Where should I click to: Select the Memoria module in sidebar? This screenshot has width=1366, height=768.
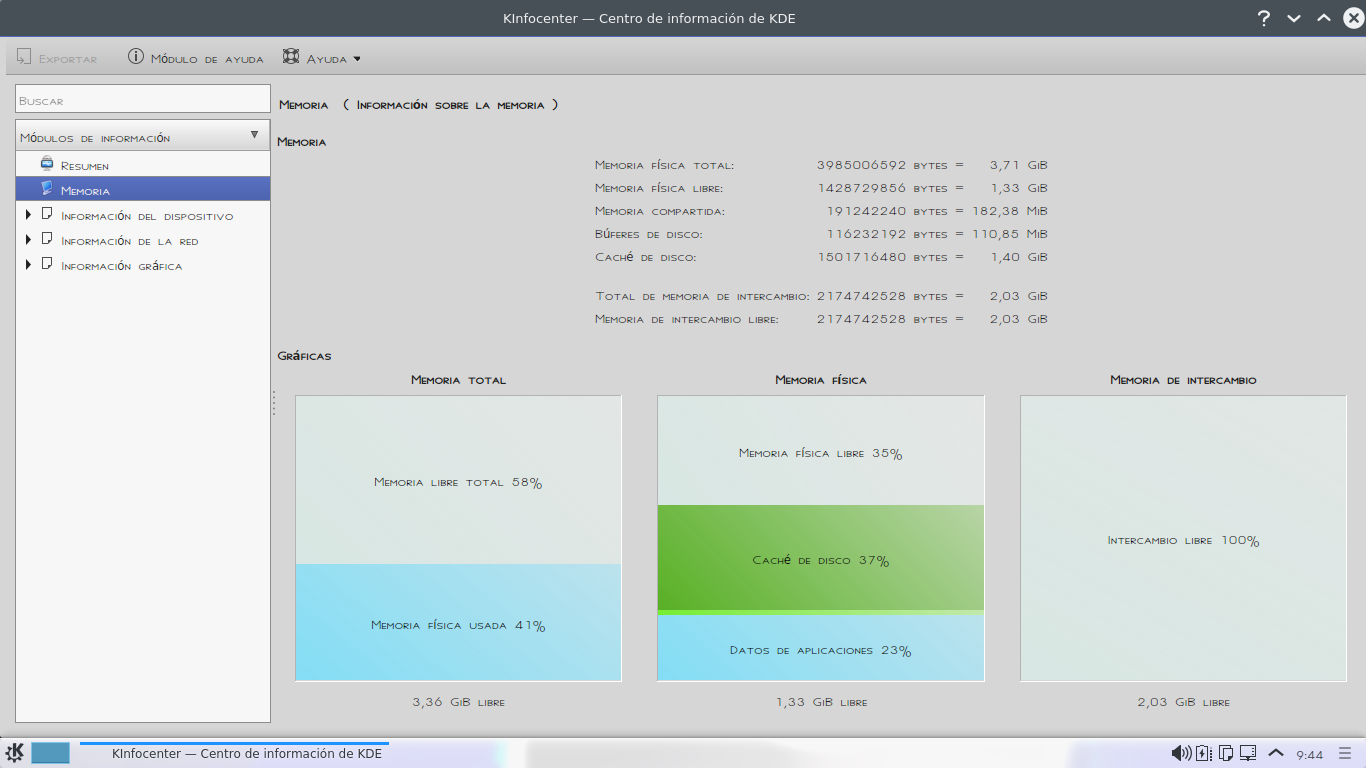[x=85, y=190]
